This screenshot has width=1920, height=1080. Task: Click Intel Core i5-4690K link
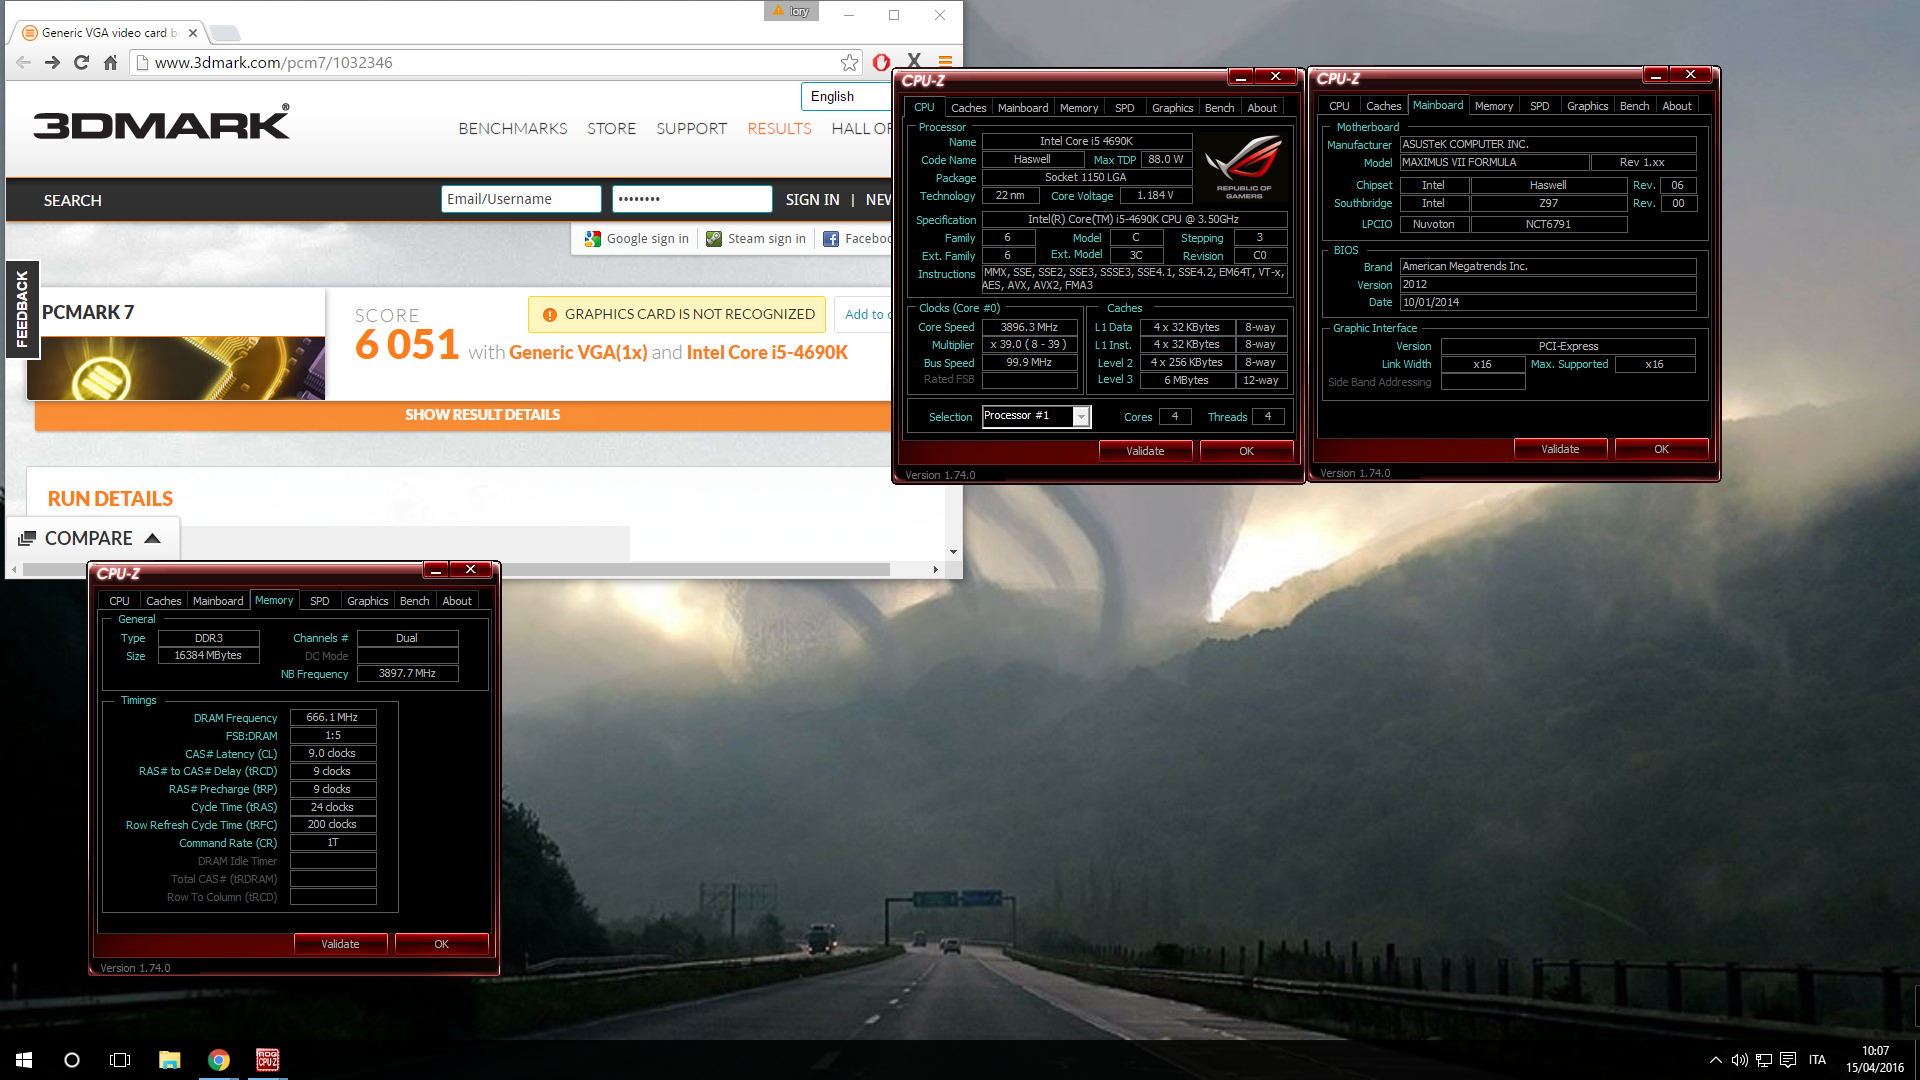pyautogui.click(x=767, y=352)
